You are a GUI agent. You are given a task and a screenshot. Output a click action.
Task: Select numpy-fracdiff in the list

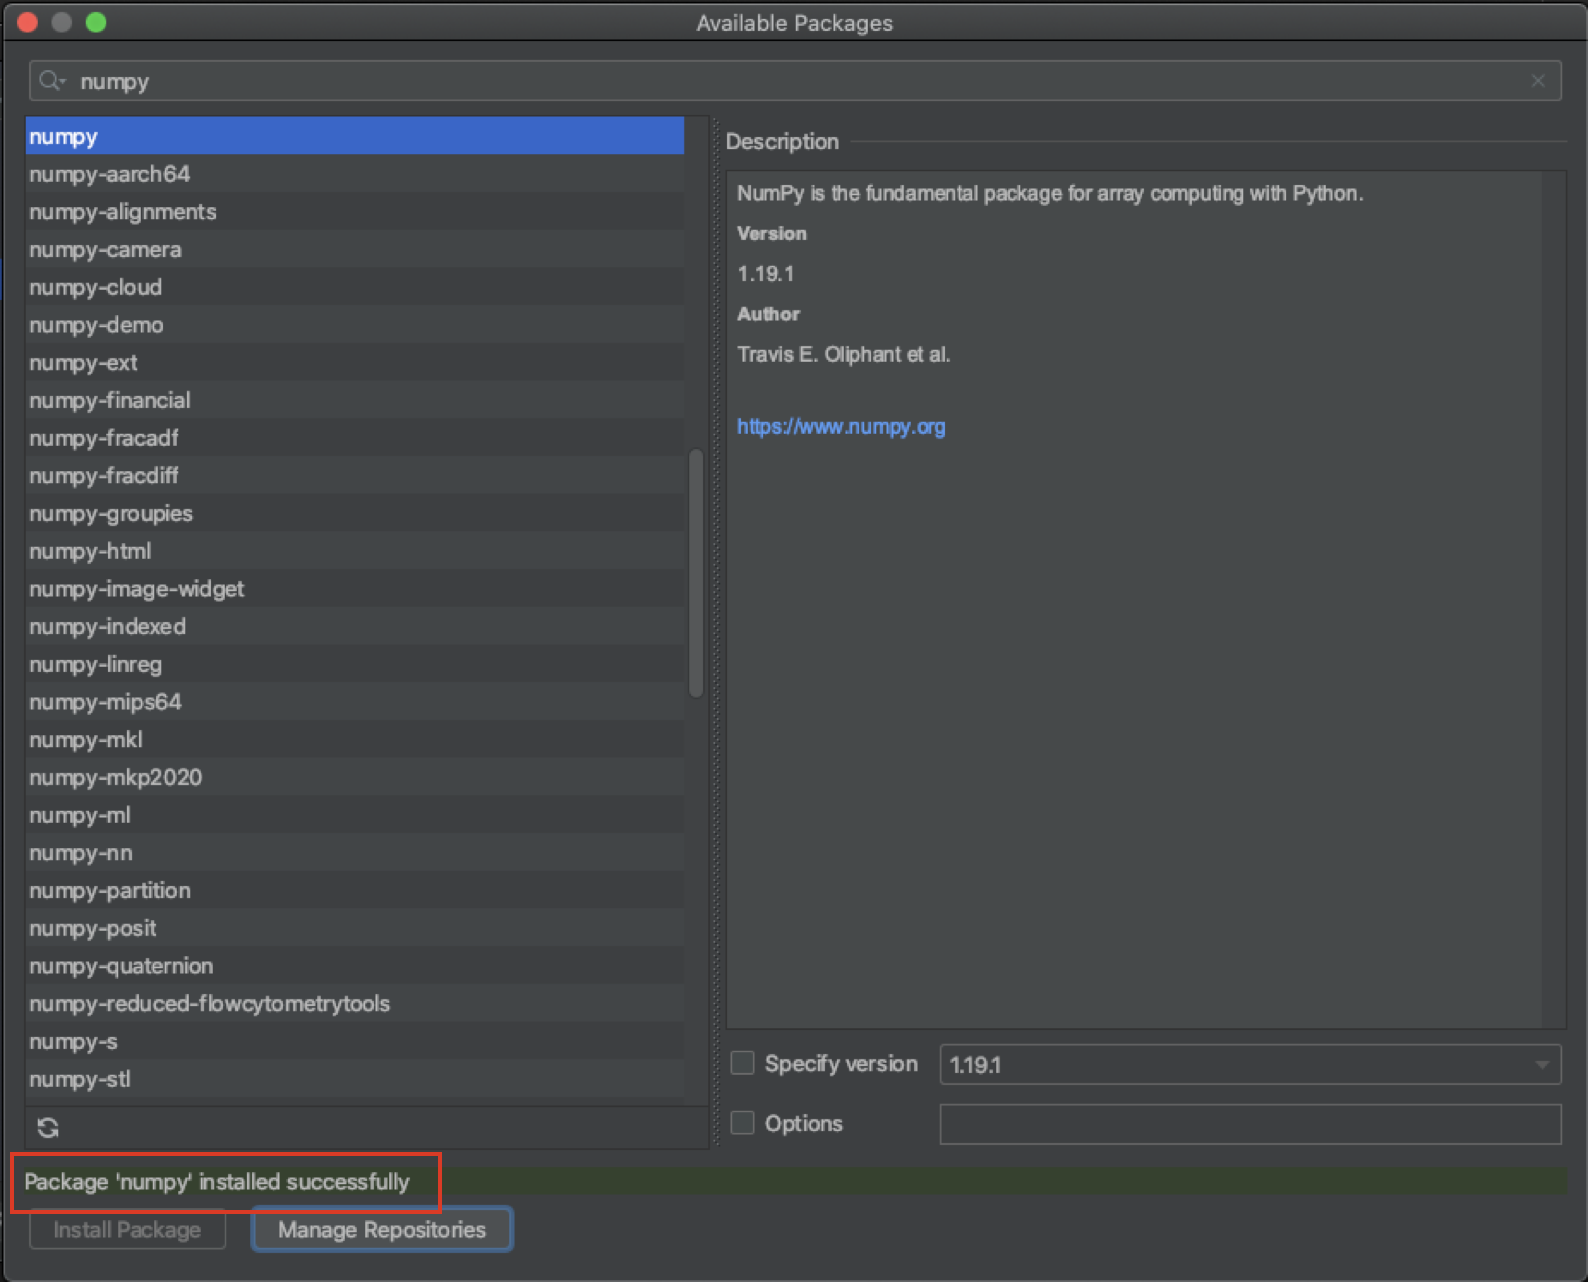(x=355, y=475)
